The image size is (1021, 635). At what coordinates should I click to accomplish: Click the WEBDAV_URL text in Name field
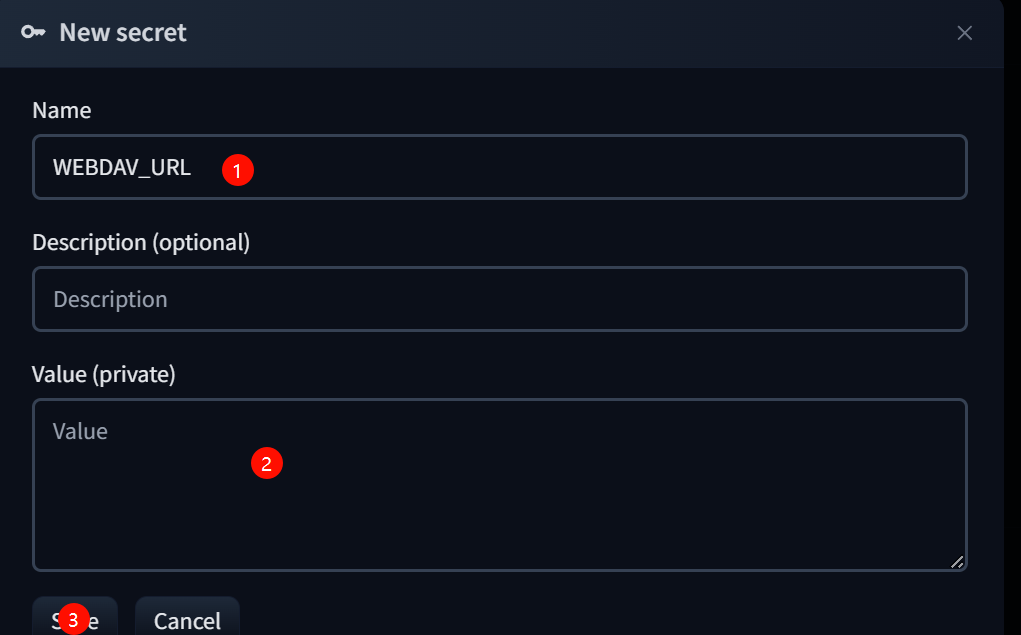(x=122, y=167)
